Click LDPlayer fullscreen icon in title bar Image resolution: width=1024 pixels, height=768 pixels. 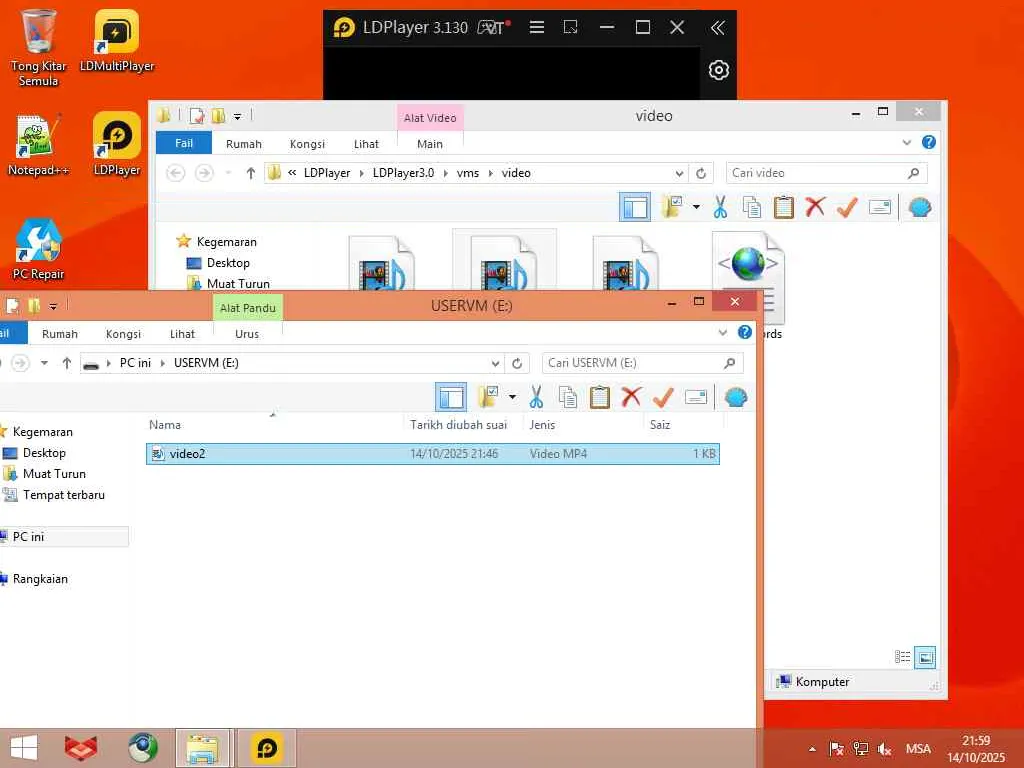(x=571, y=27)
